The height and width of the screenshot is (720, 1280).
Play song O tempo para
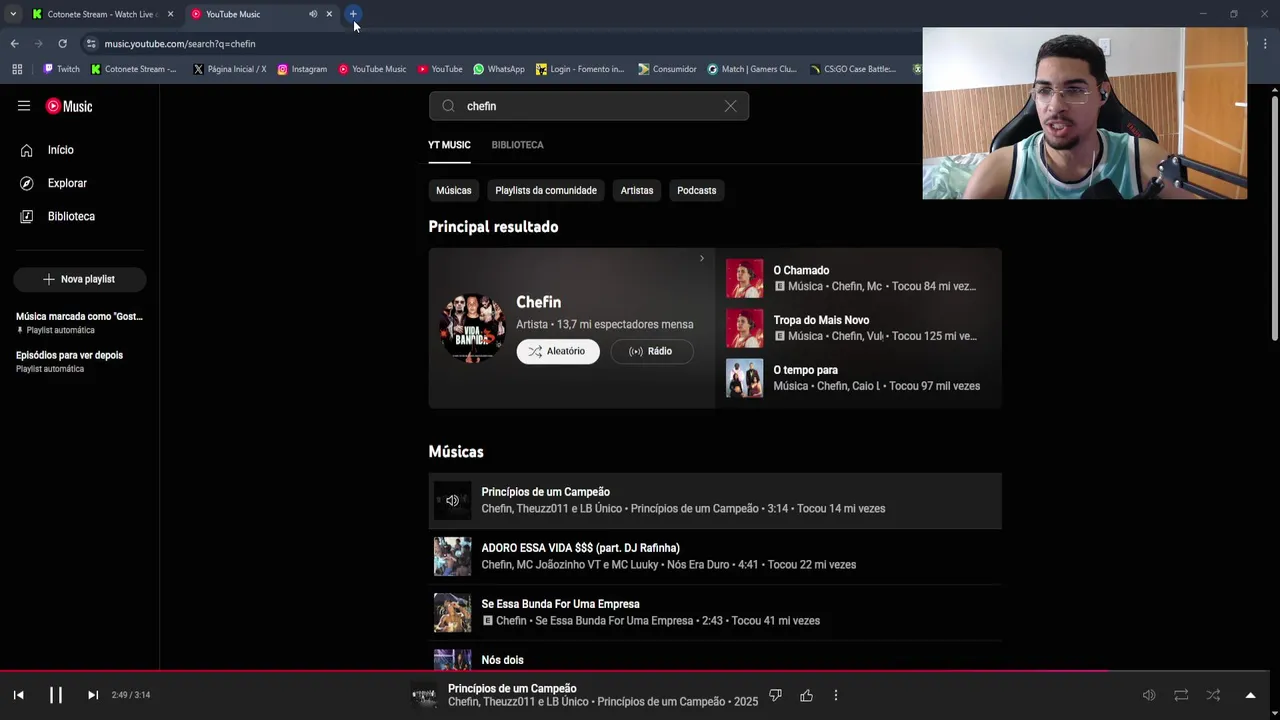(805, 370)
